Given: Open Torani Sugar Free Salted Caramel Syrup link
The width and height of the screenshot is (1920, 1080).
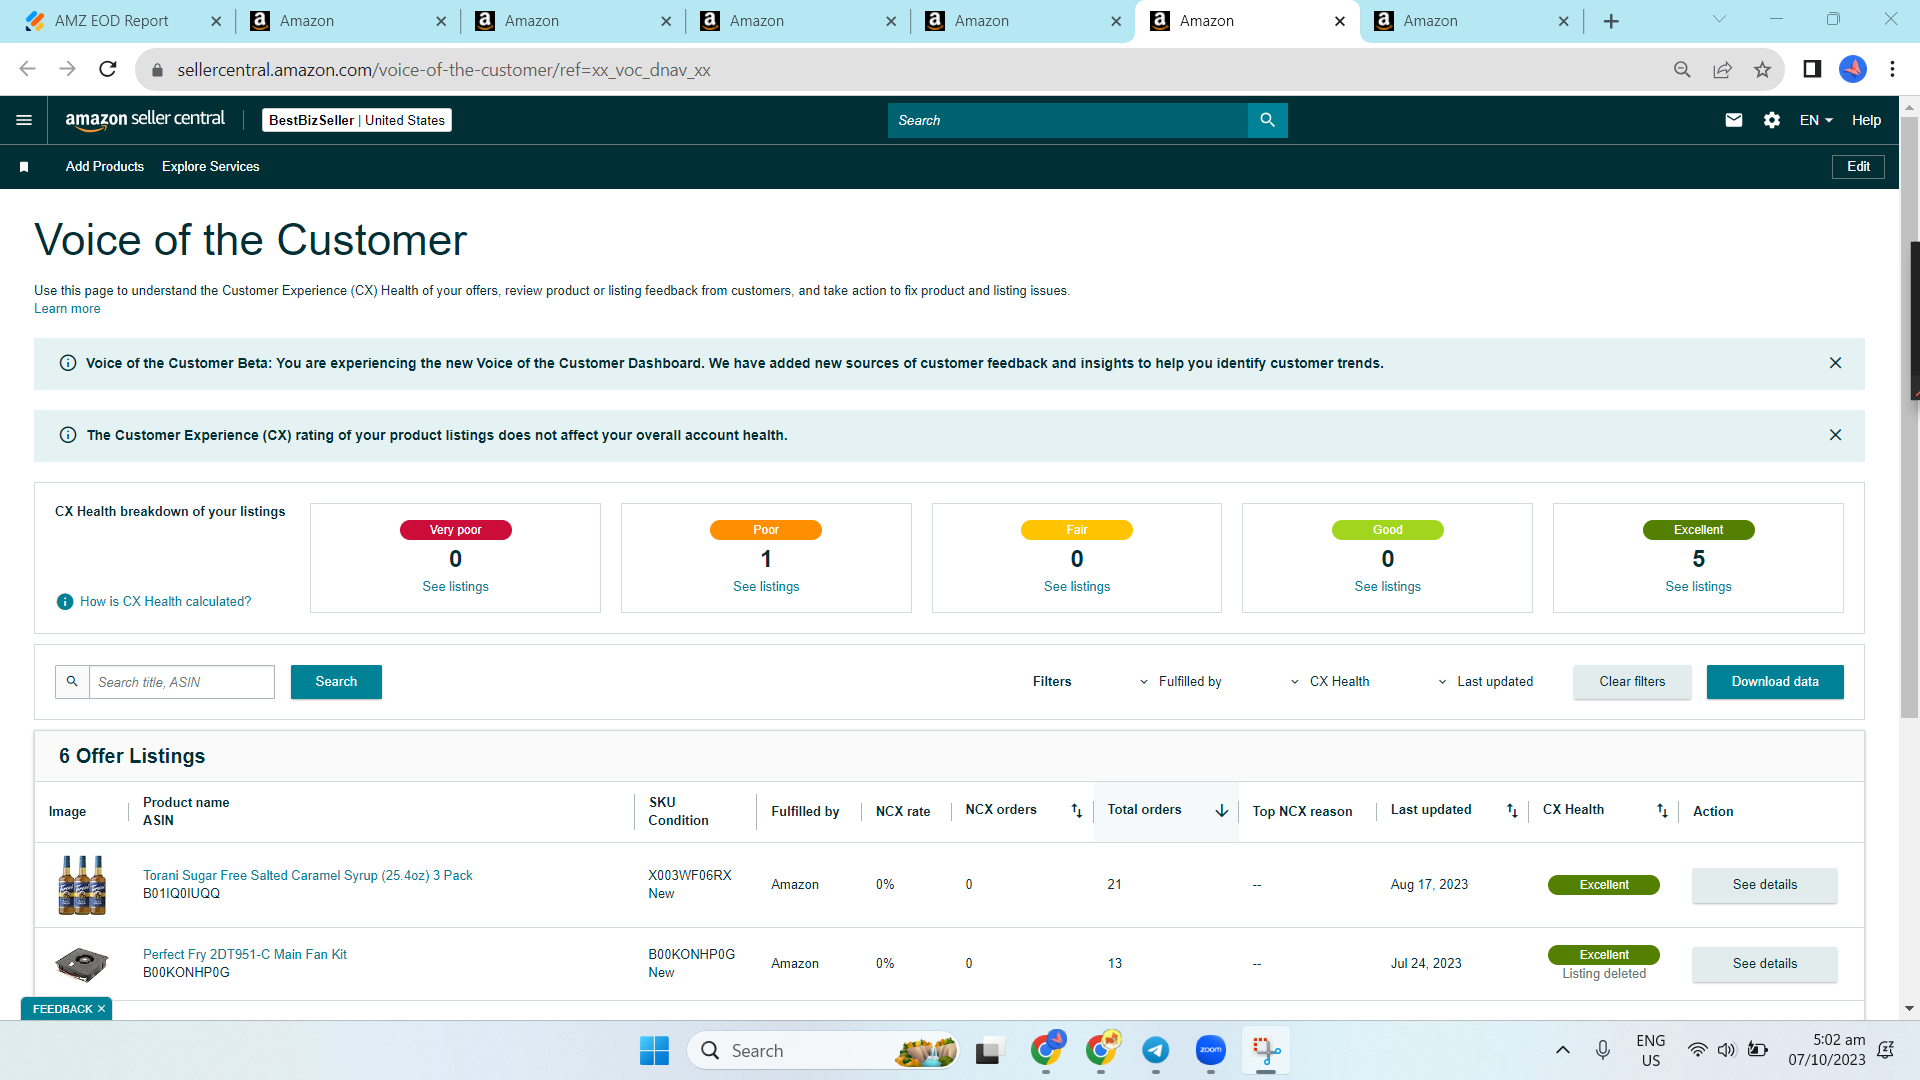Looking at the screenshot, I should pyautogui.click(x=307, y=876).
